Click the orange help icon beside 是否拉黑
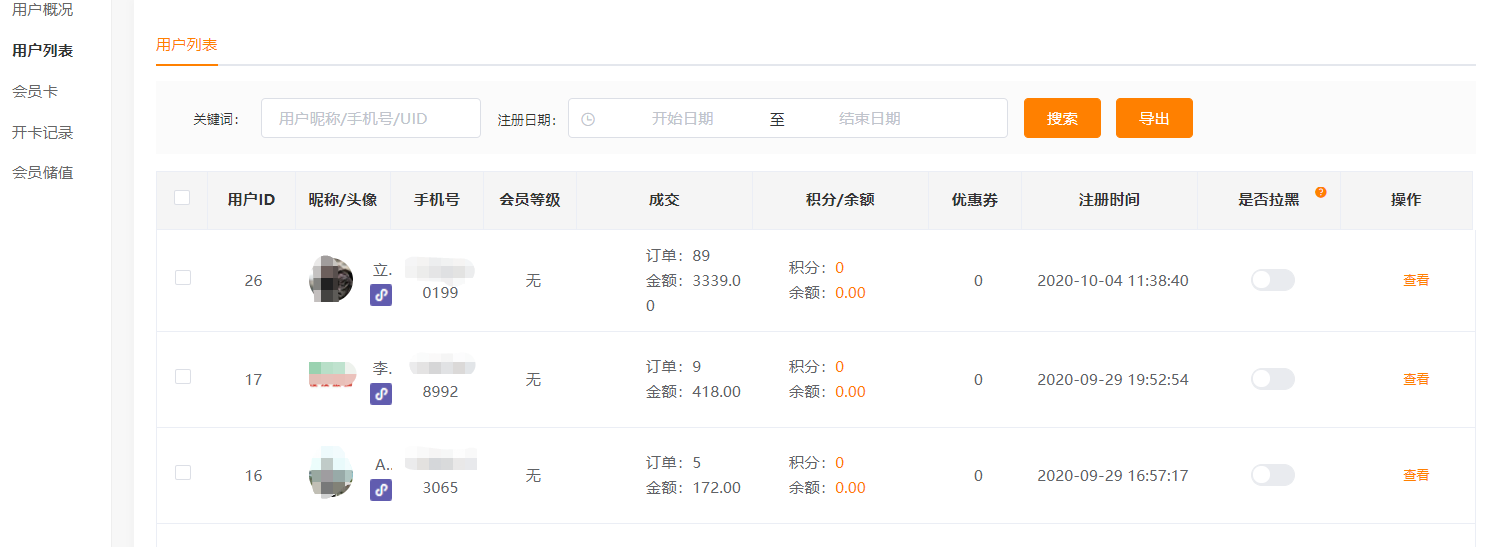Image resolution: width=1489 pixels, height=547 pixels. point(1321,192)
